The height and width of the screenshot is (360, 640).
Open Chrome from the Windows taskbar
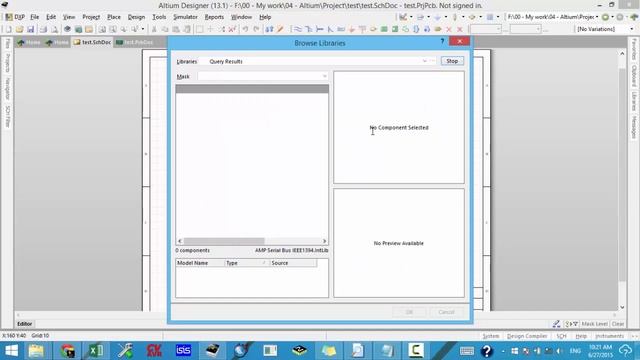click(67, 351)
